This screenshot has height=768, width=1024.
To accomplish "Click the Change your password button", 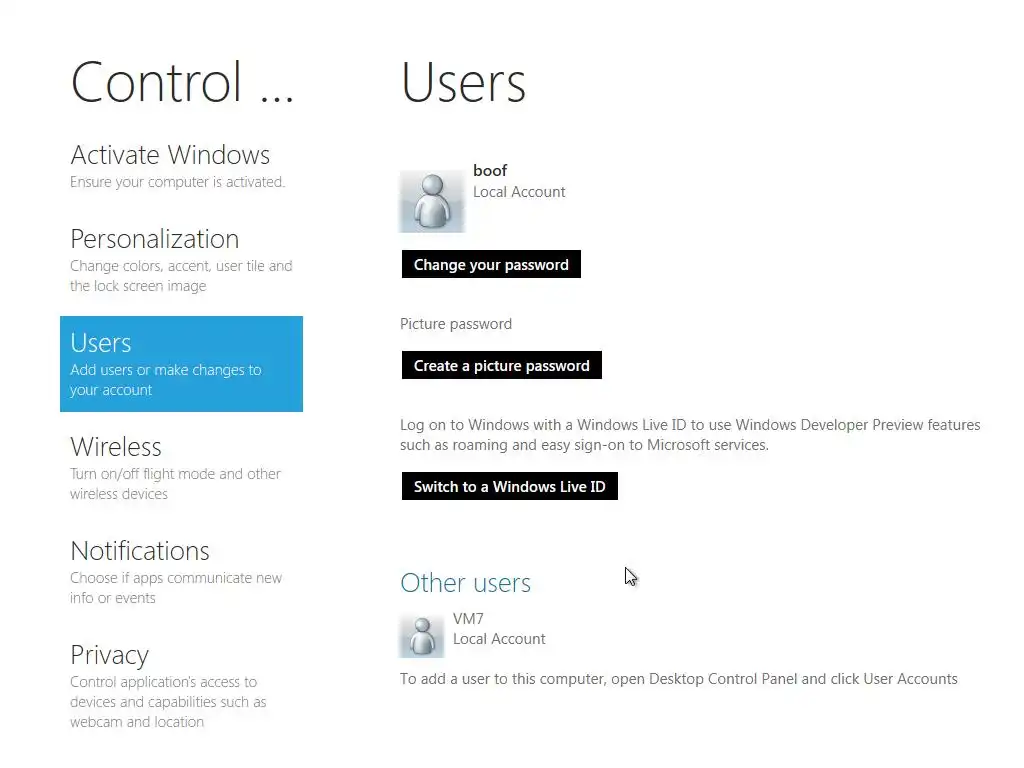I will click(x=491, y=264).
